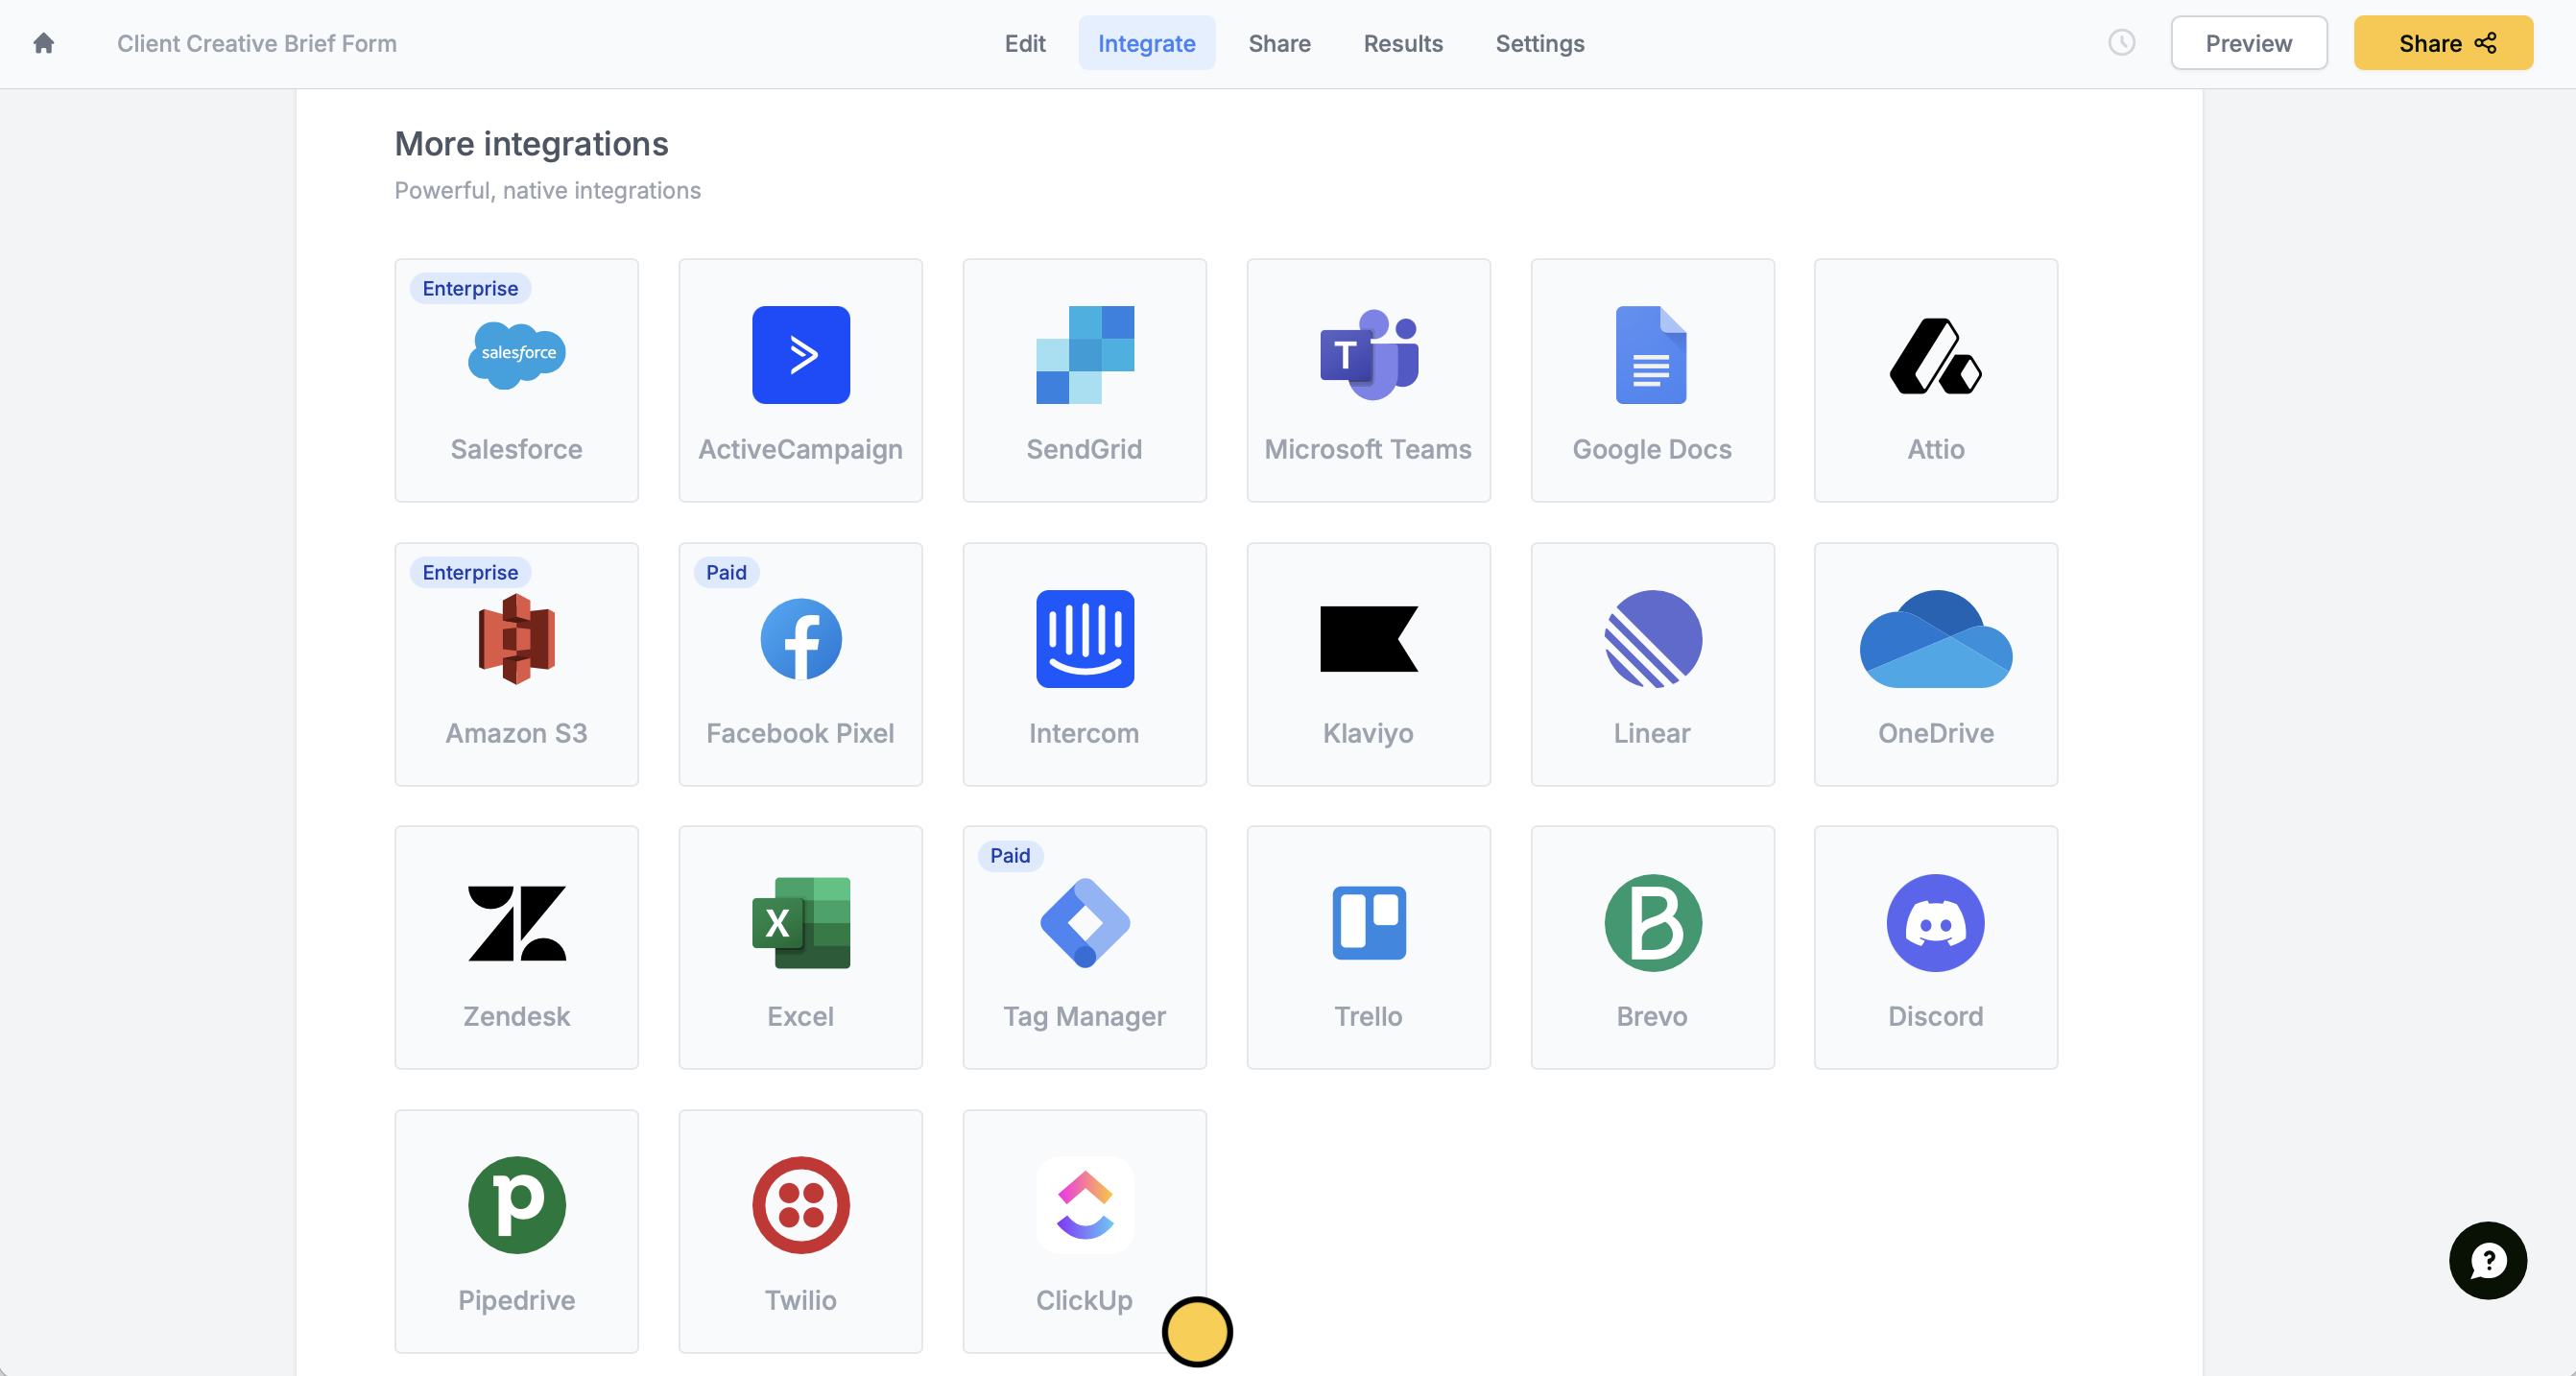
Task: Open the Salesforce integration tile
Action: pos(516,380)
